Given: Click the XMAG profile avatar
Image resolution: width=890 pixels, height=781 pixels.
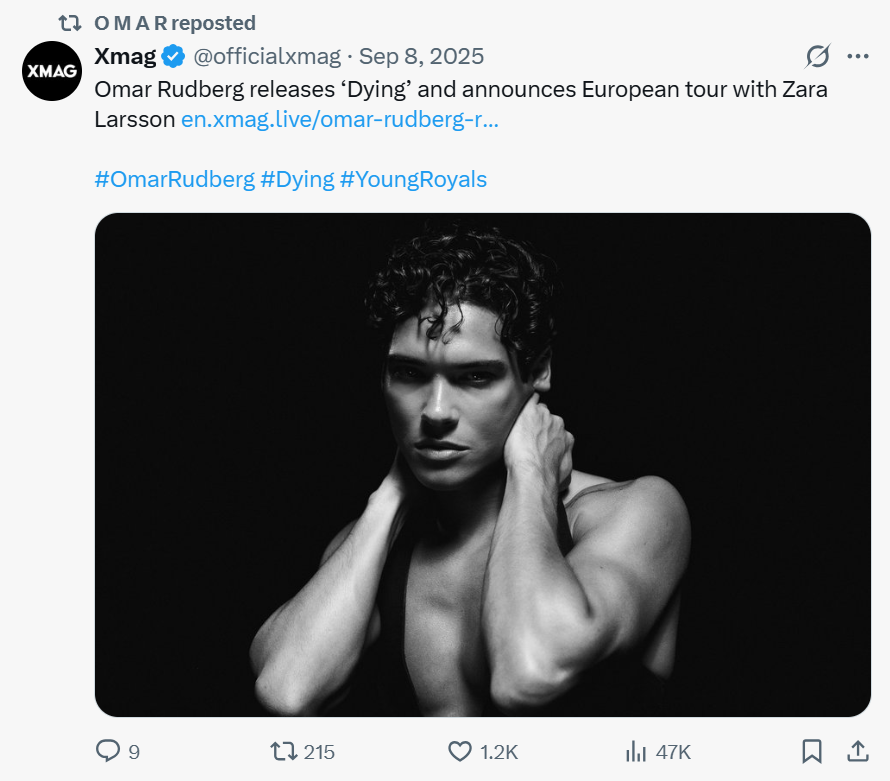Looking at the screenshot, I should pos(52,72).
